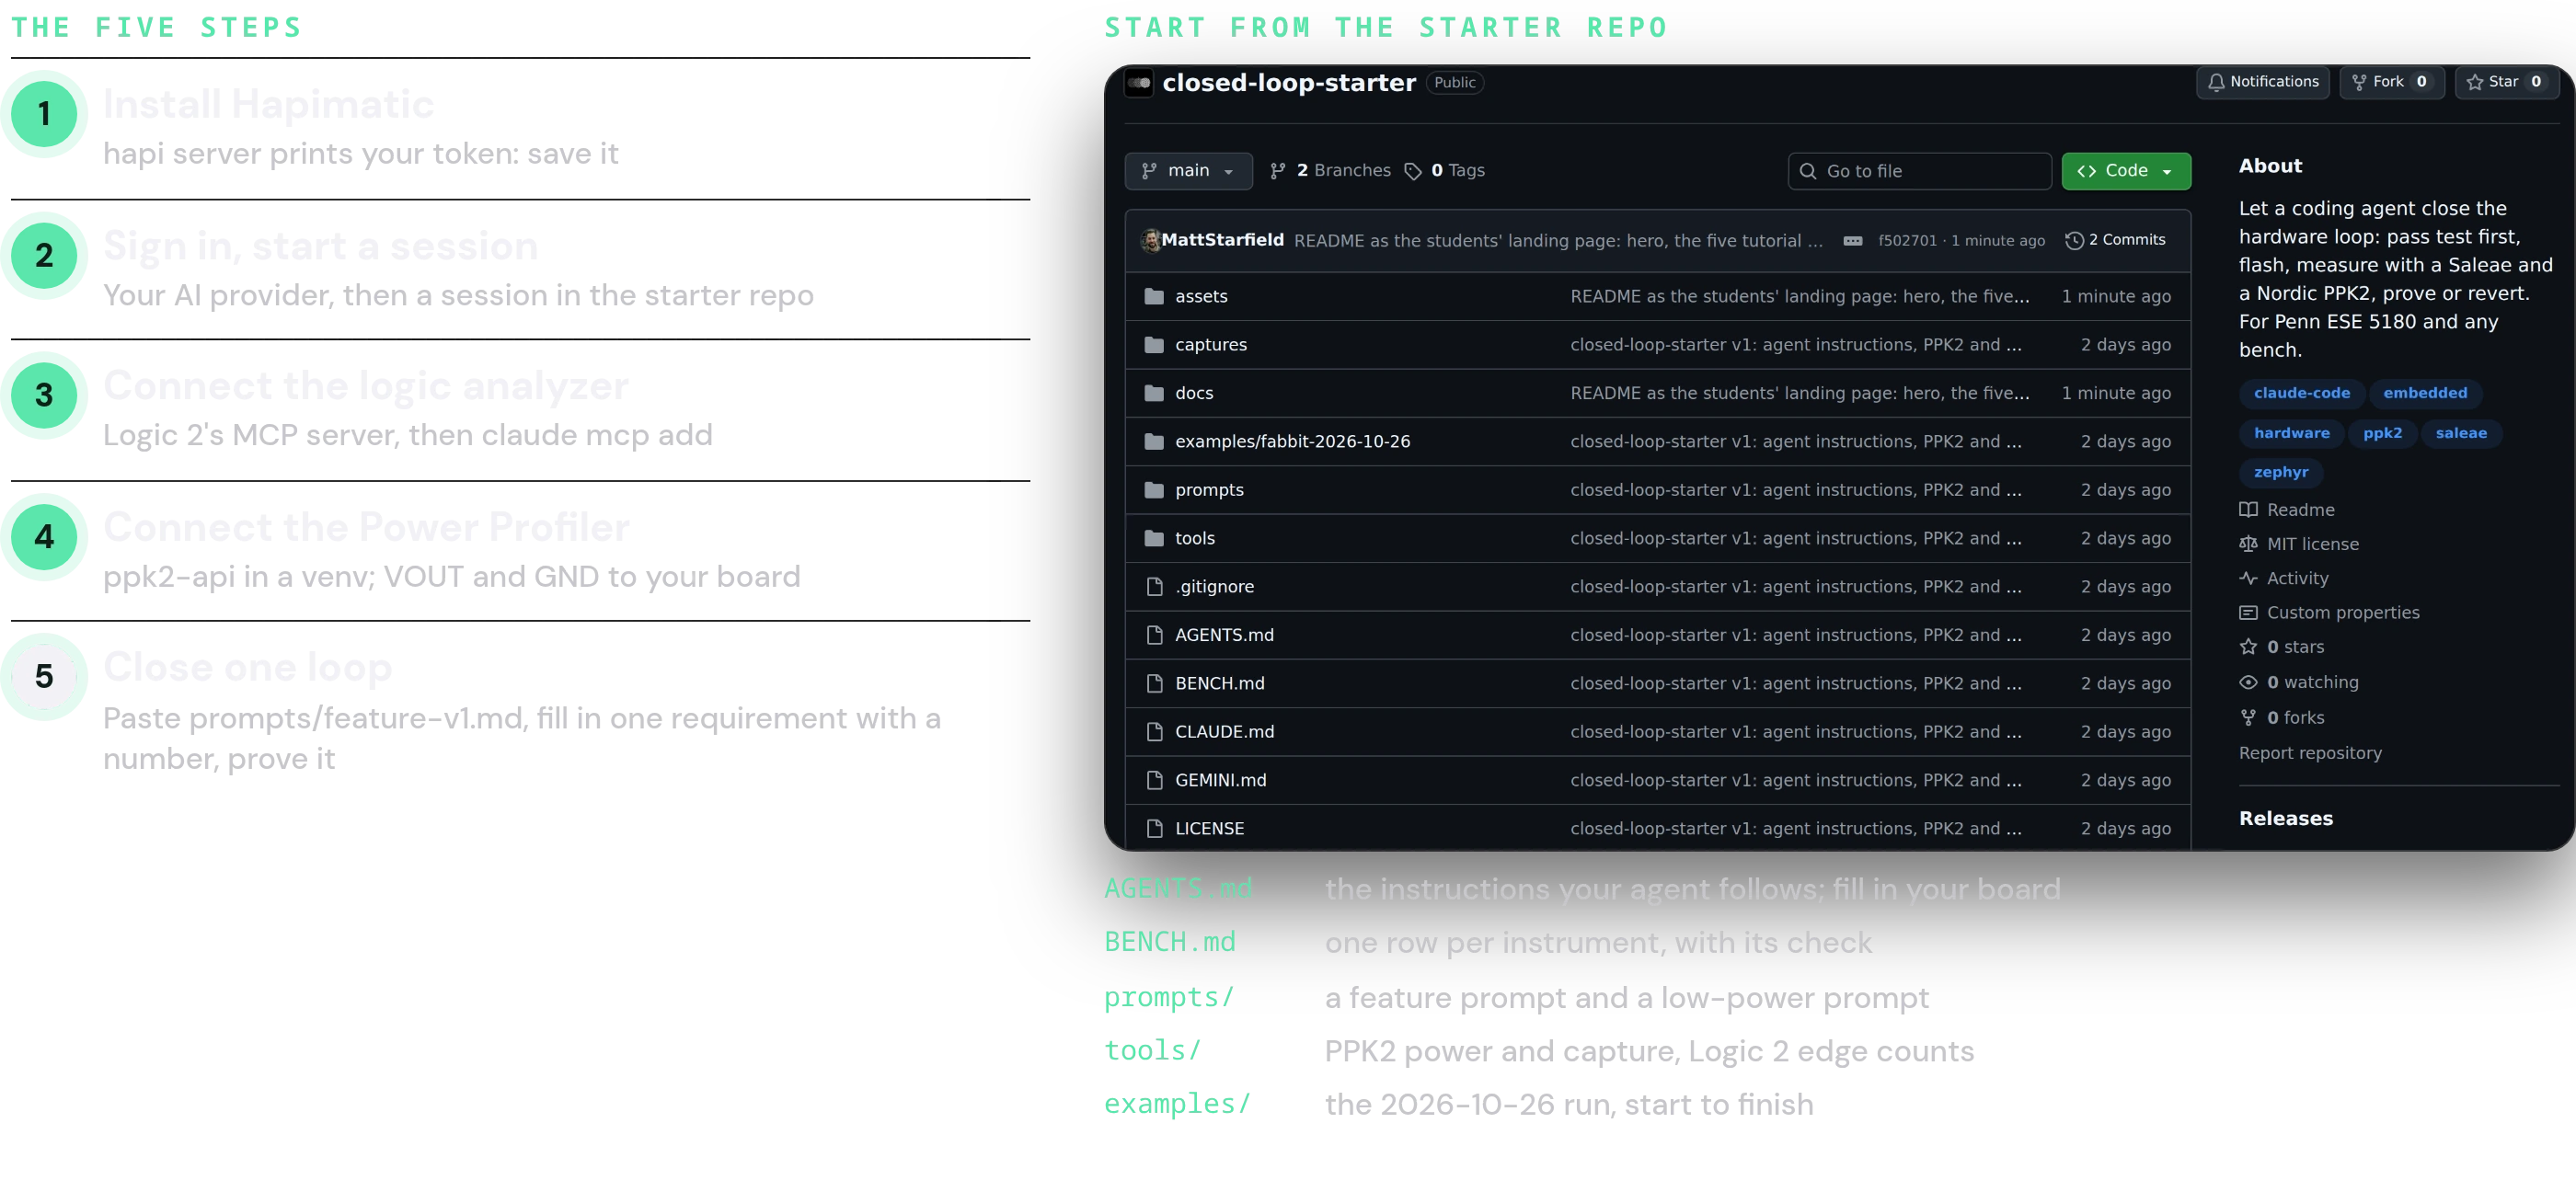The height and width of the screenshot is (1192, 2576).
Task: Click the LICENSE file icon
Action: click(x=1154, y=829)
